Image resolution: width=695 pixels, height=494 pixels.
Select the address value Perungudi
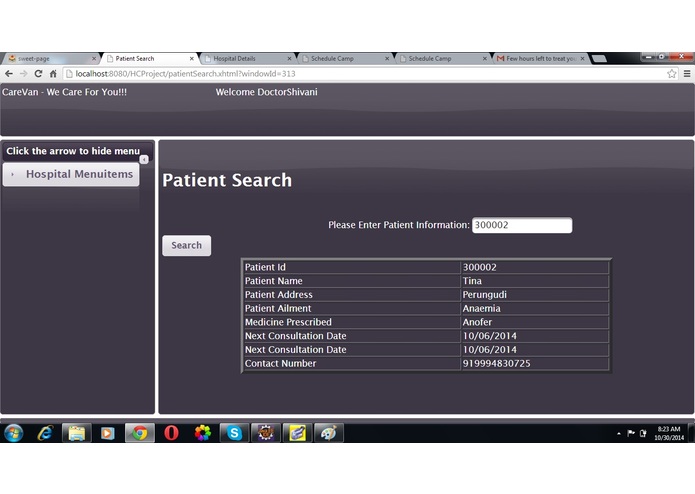484,295
